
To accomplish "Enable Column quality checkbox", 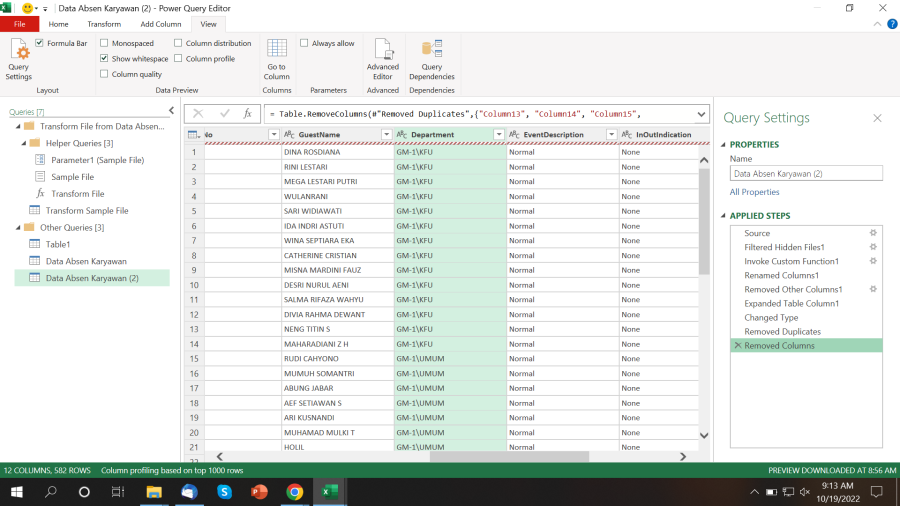I will pos(104,74).
